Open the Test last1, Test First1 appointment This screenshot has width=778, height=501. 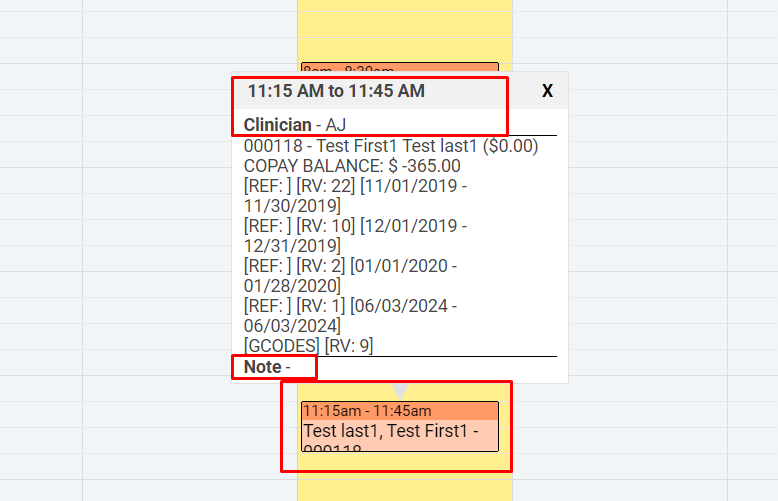pos(399,427)
